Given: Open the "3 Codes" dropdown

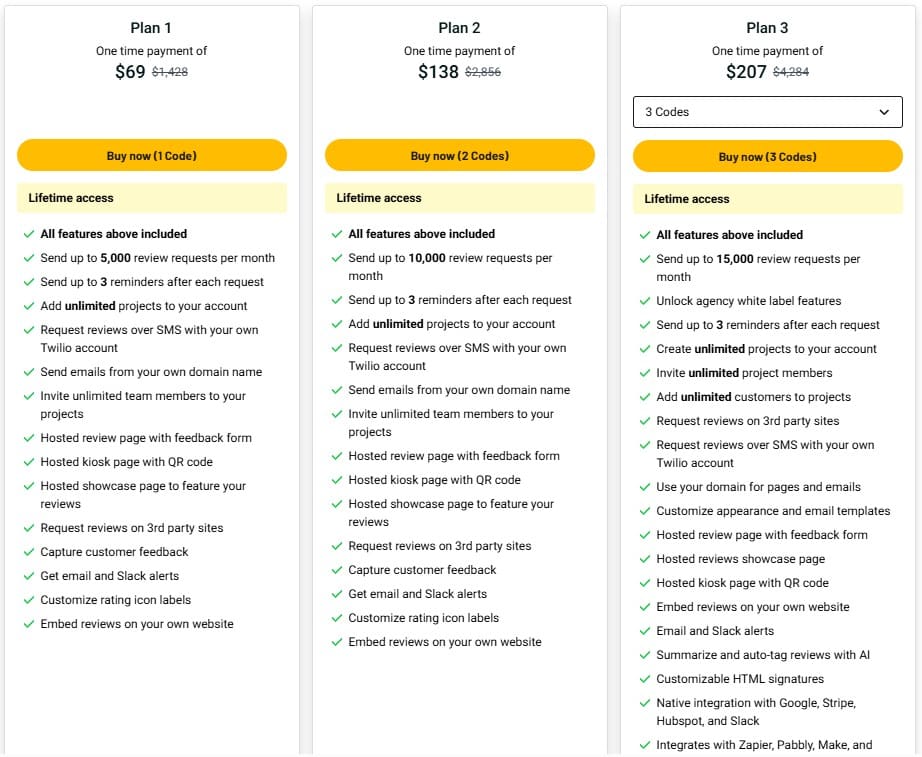Looking at the screenshot, I should click(767, 112).
